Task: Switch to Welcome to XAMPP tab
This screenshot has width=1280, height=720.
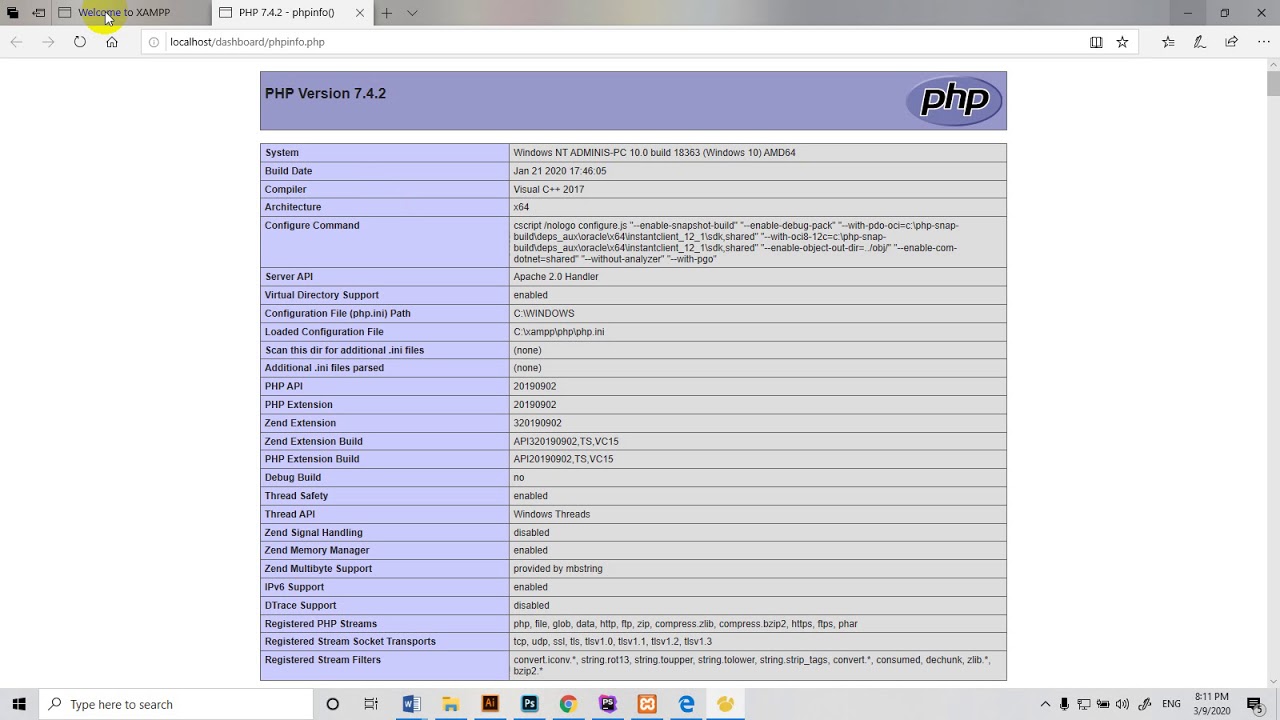Action: point(124,13)
